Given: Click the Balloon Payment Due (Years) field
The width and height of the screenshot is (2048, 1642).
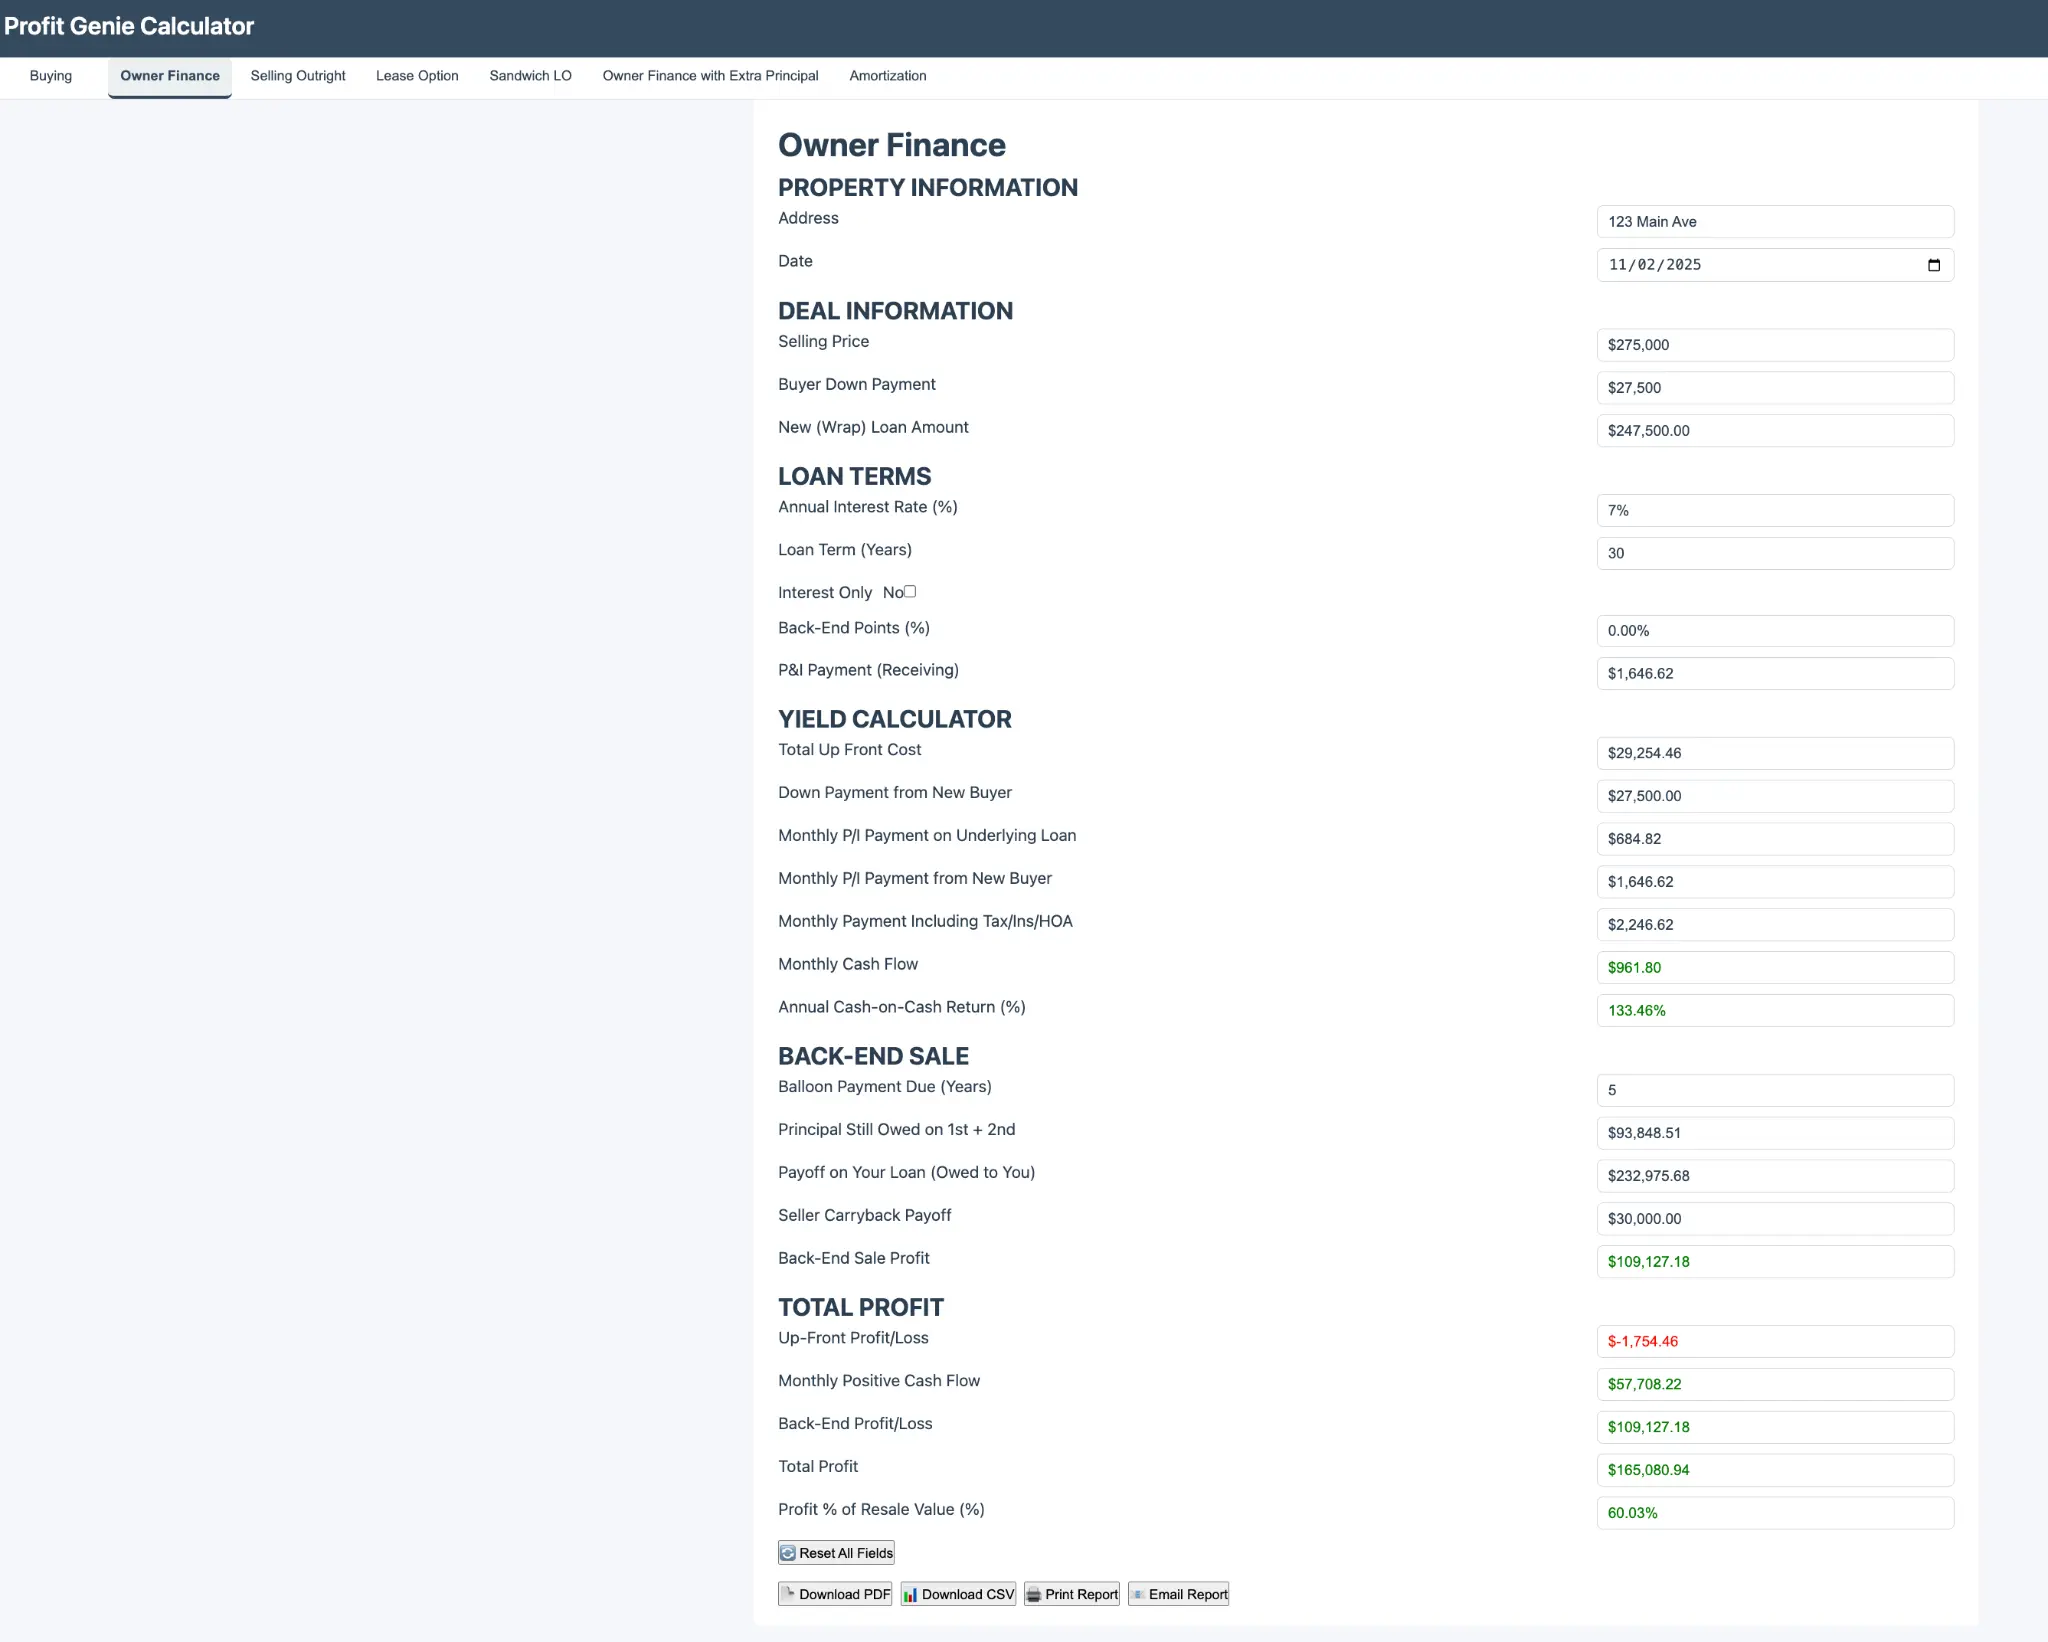Looking at the screenshot, I should (x=1775, y=1089).
